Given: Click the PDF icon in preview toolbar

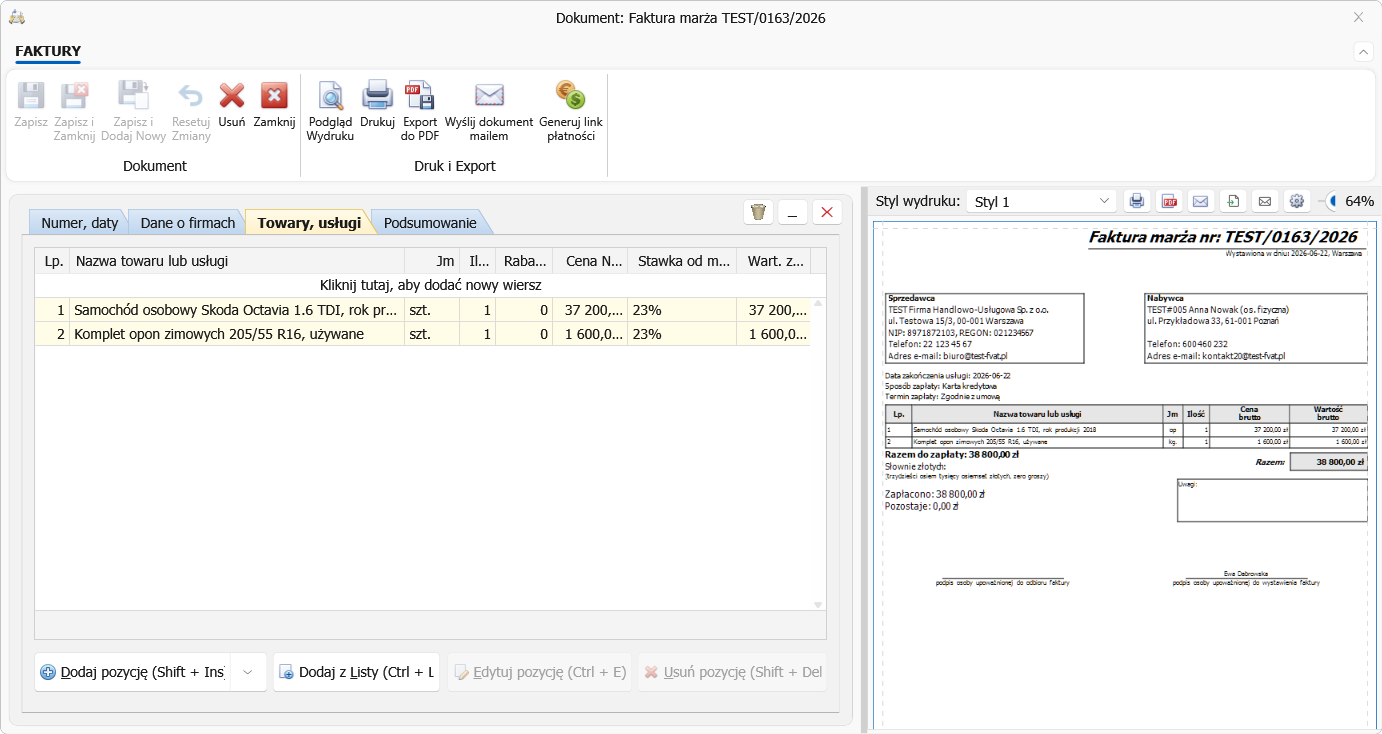Looking at the screenshot, I should [1168, 201].
